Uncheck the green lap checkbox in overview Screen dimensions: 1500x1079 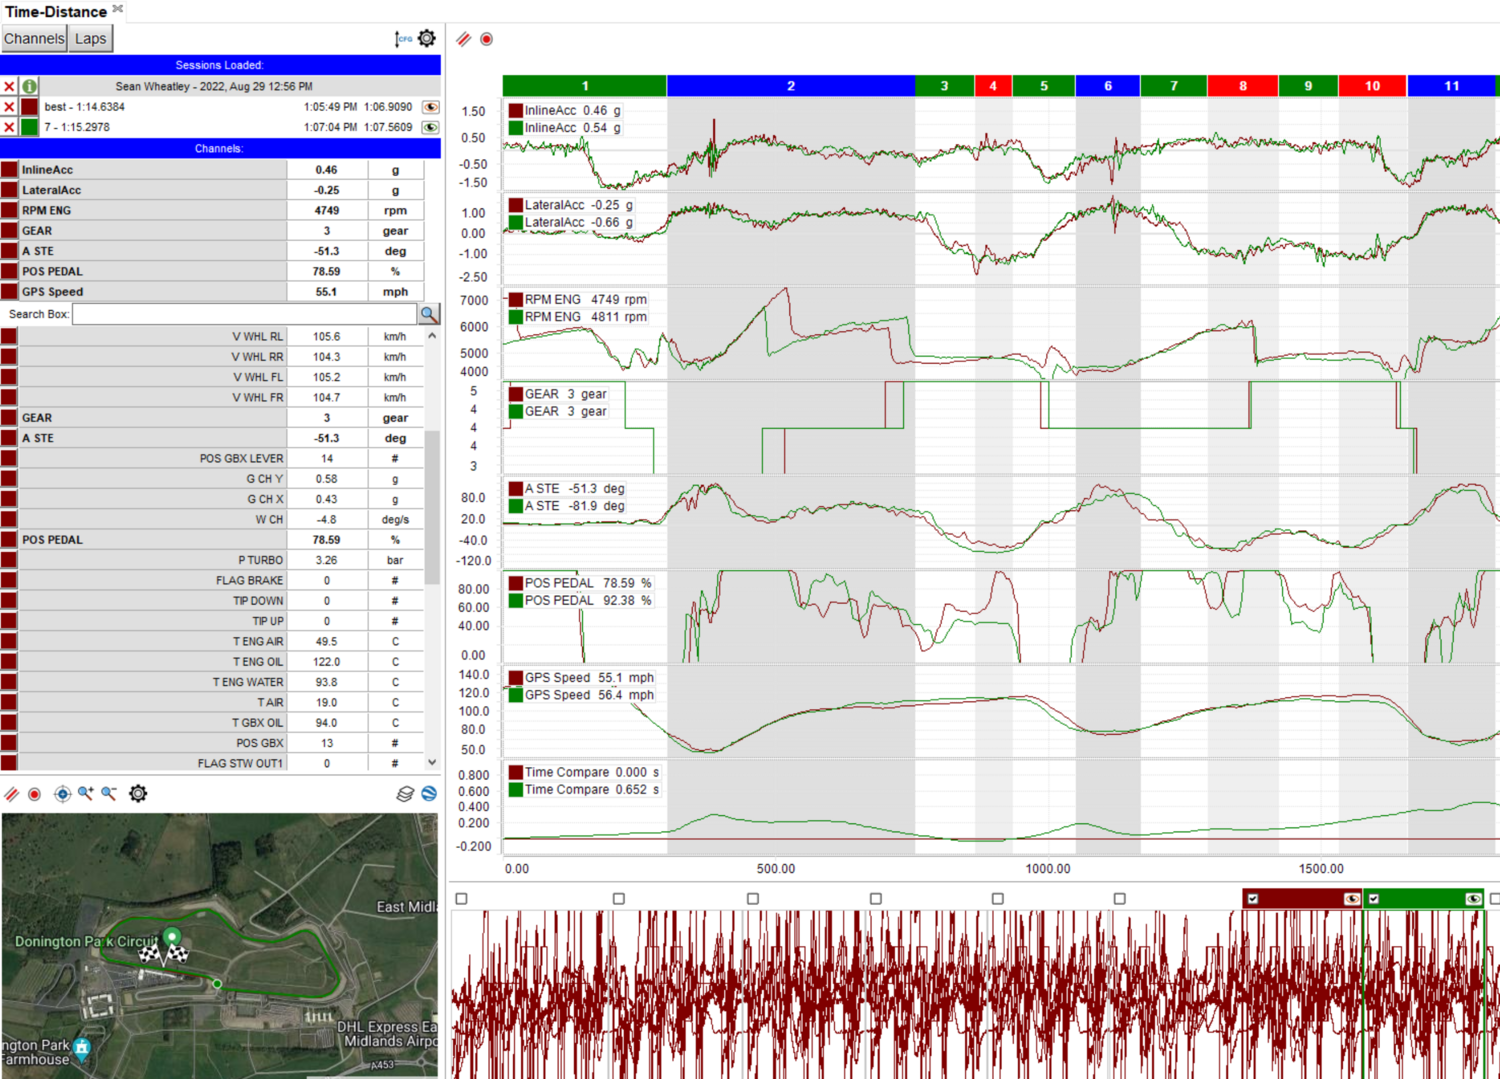(x=1374, y=899)
